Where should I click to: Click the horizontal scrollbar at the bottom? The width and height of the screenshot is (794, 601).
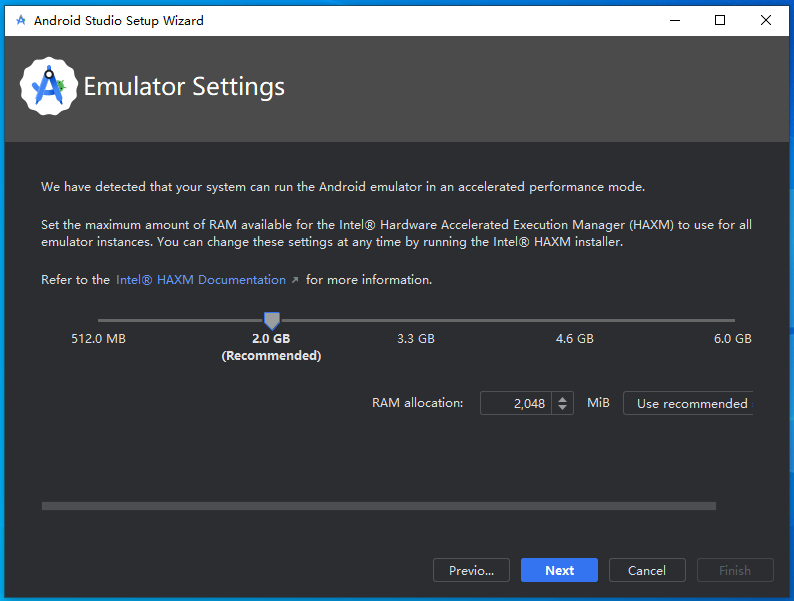(x=379, y=506)
